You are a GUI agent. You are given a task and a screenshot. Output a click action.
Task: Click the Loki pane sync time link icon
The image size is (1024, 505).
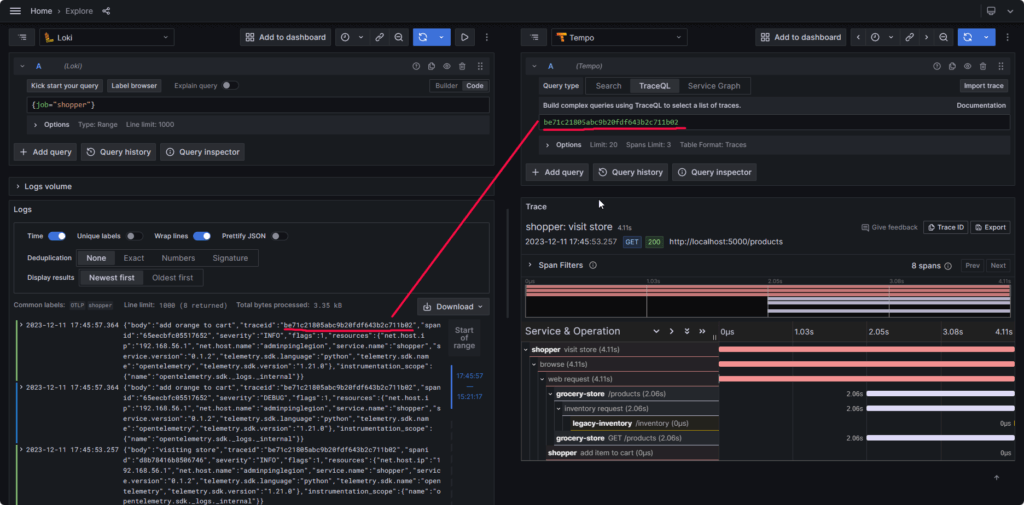tap(379, 37)
